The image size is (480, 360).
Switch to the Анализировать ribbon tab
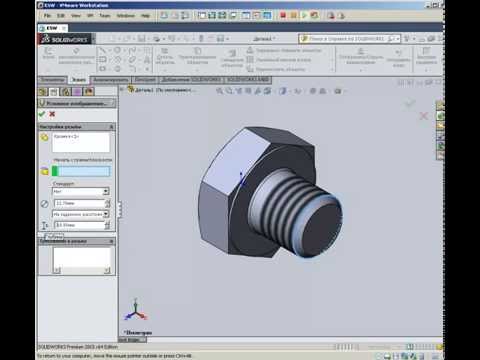click(x=111, y=80)
